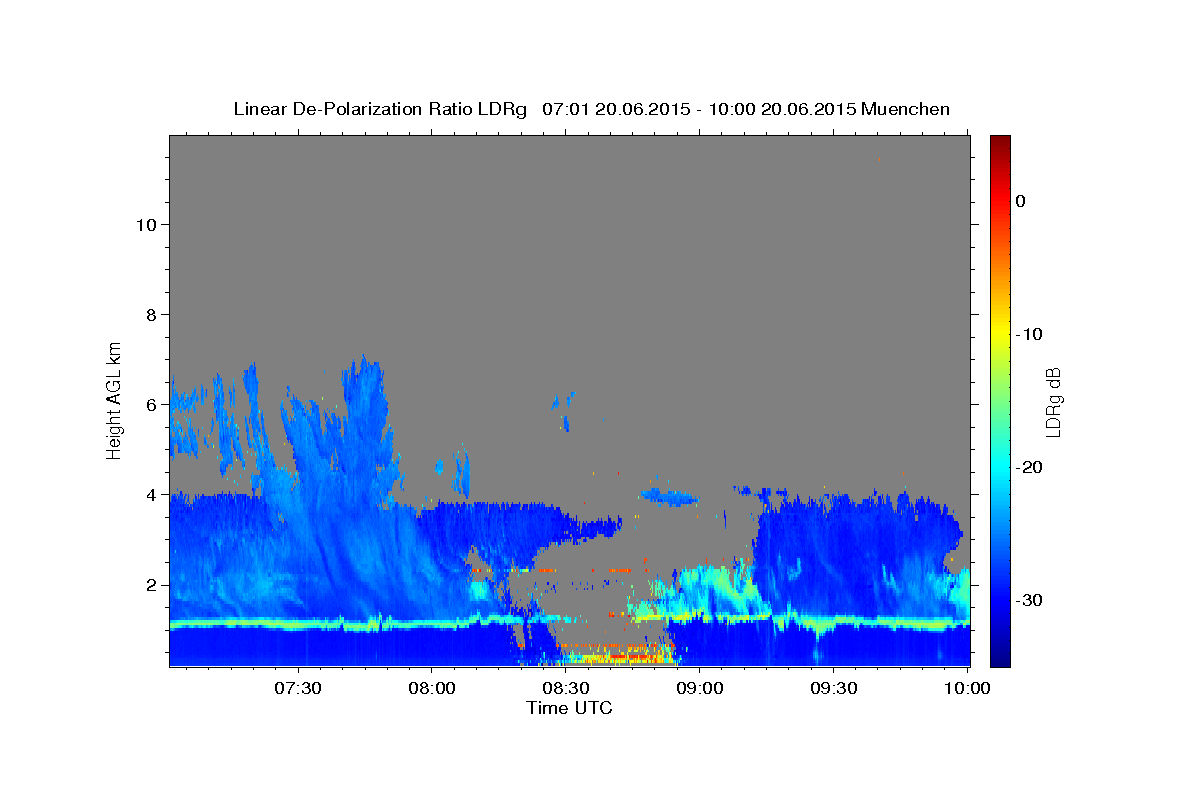Click the 10:00 time tick label
Screen dimensions: 1200x800
(968, 688)
